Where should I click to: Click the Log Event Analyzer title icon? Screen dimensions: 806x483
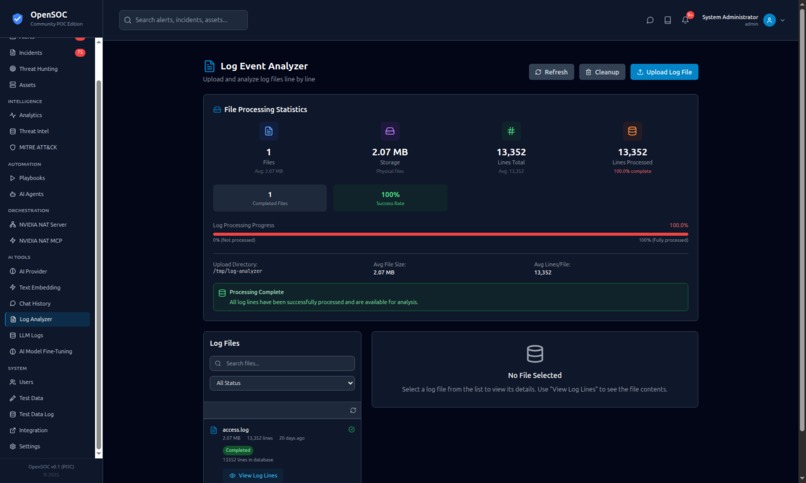(x=209, y=66)
